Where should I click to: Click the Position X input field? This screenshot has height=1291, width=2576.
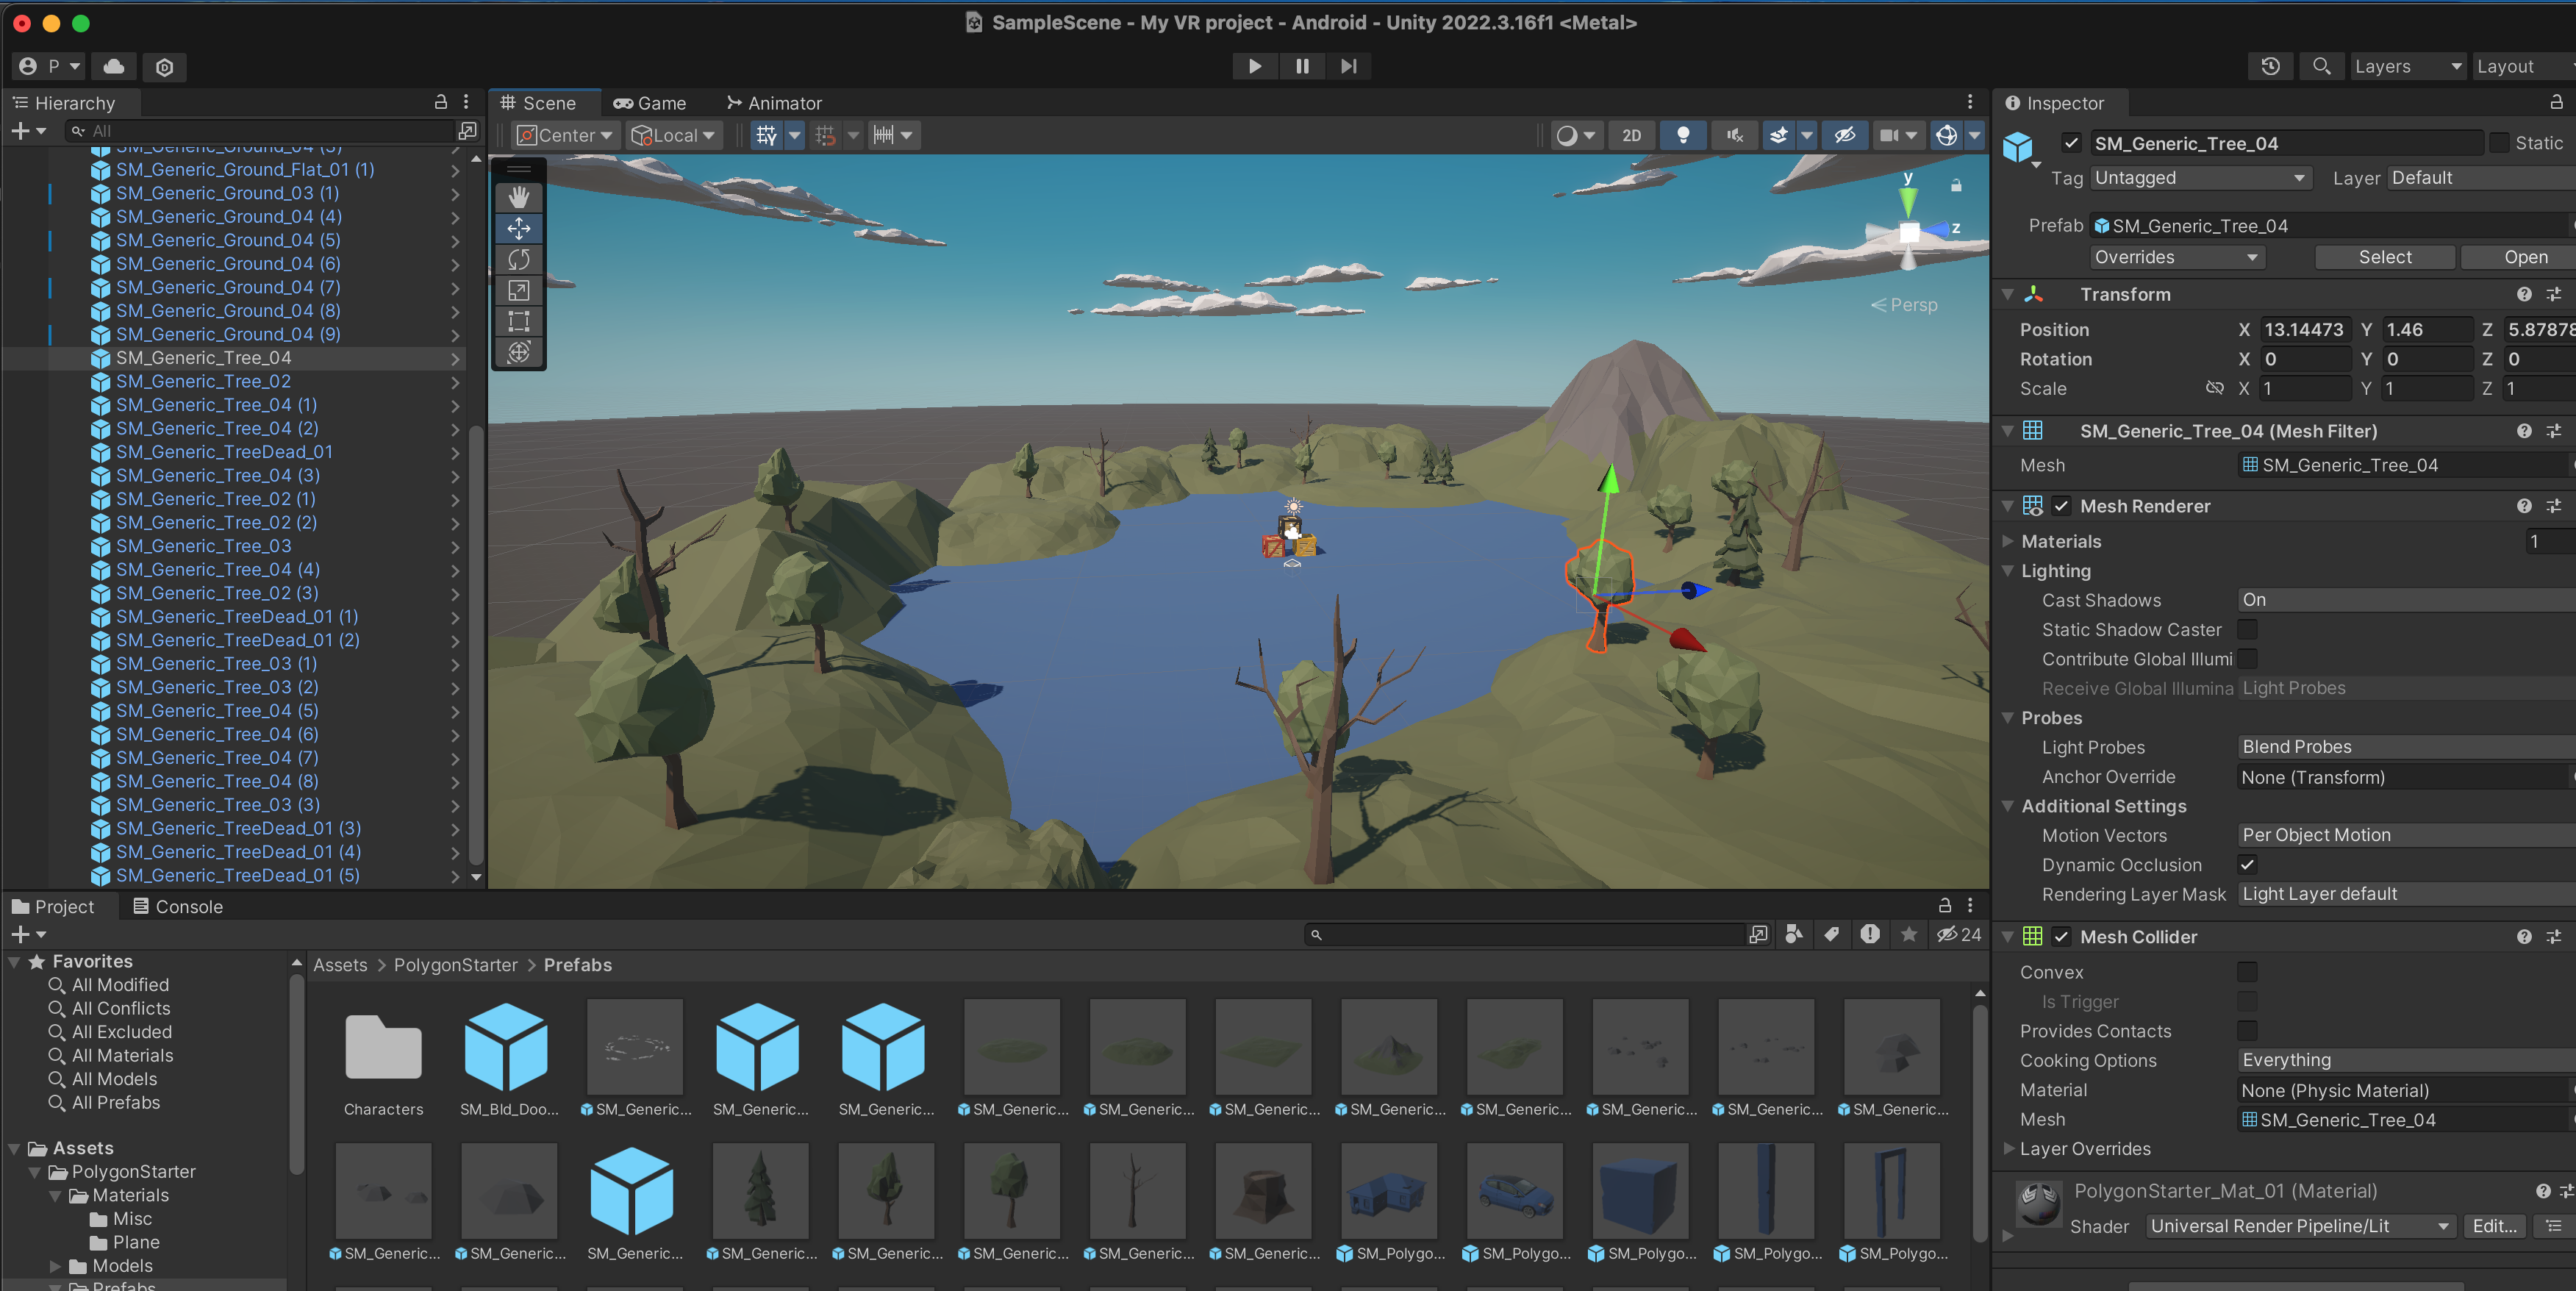[x=2304, y=329]
